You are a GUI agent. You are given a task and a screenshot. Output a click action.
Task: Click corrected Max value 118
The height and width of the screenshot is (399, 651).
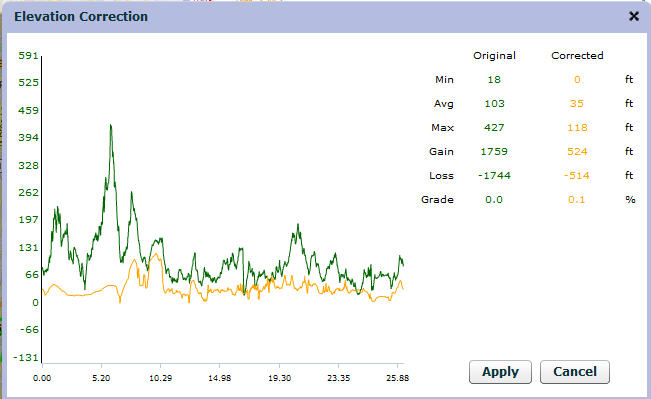pos(577,127)
